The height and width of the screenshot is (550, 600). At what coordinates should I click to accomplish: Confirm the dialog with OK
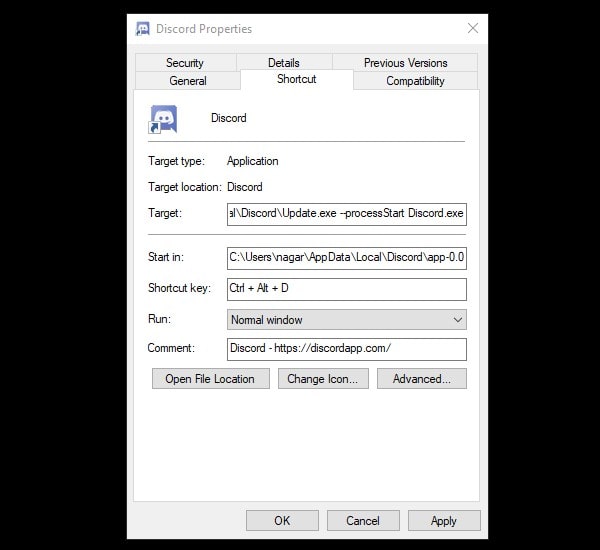tap(282, 520)
